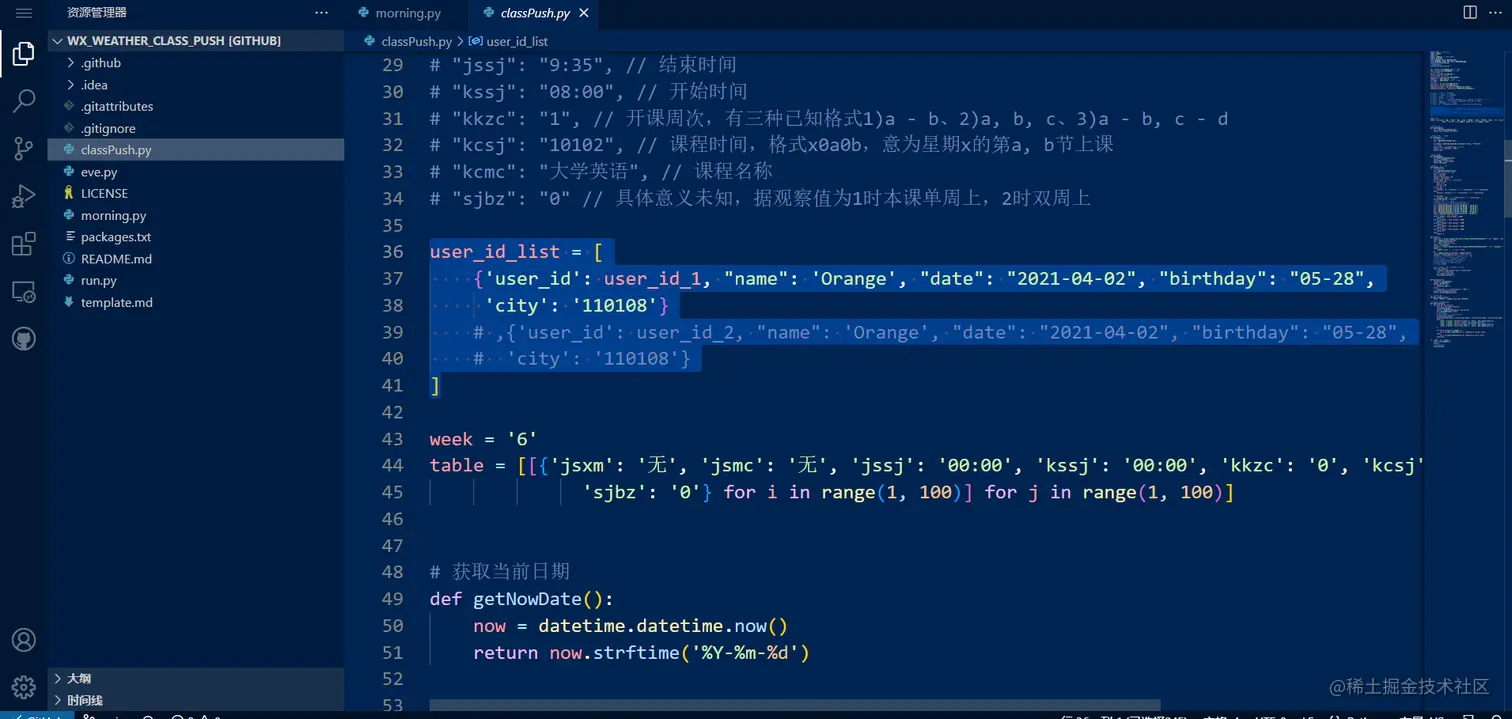Expand the 时间线 timeline section
Image resolution: width=1512 pixels, height=719 pixels.
coord(195,700)
